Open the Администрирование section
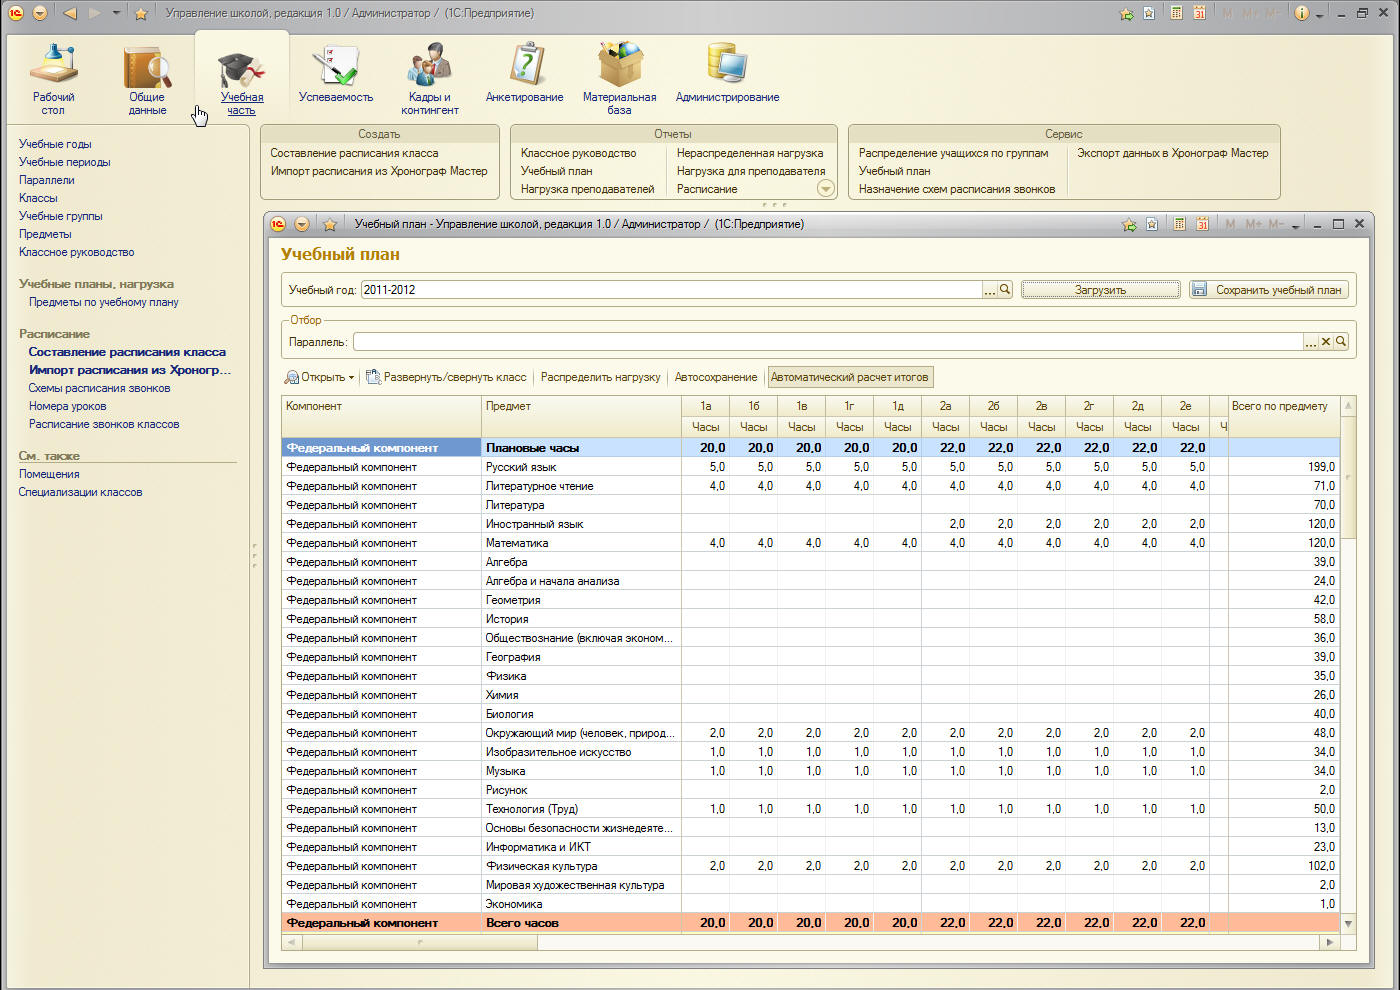 click(x=727, y=72)
